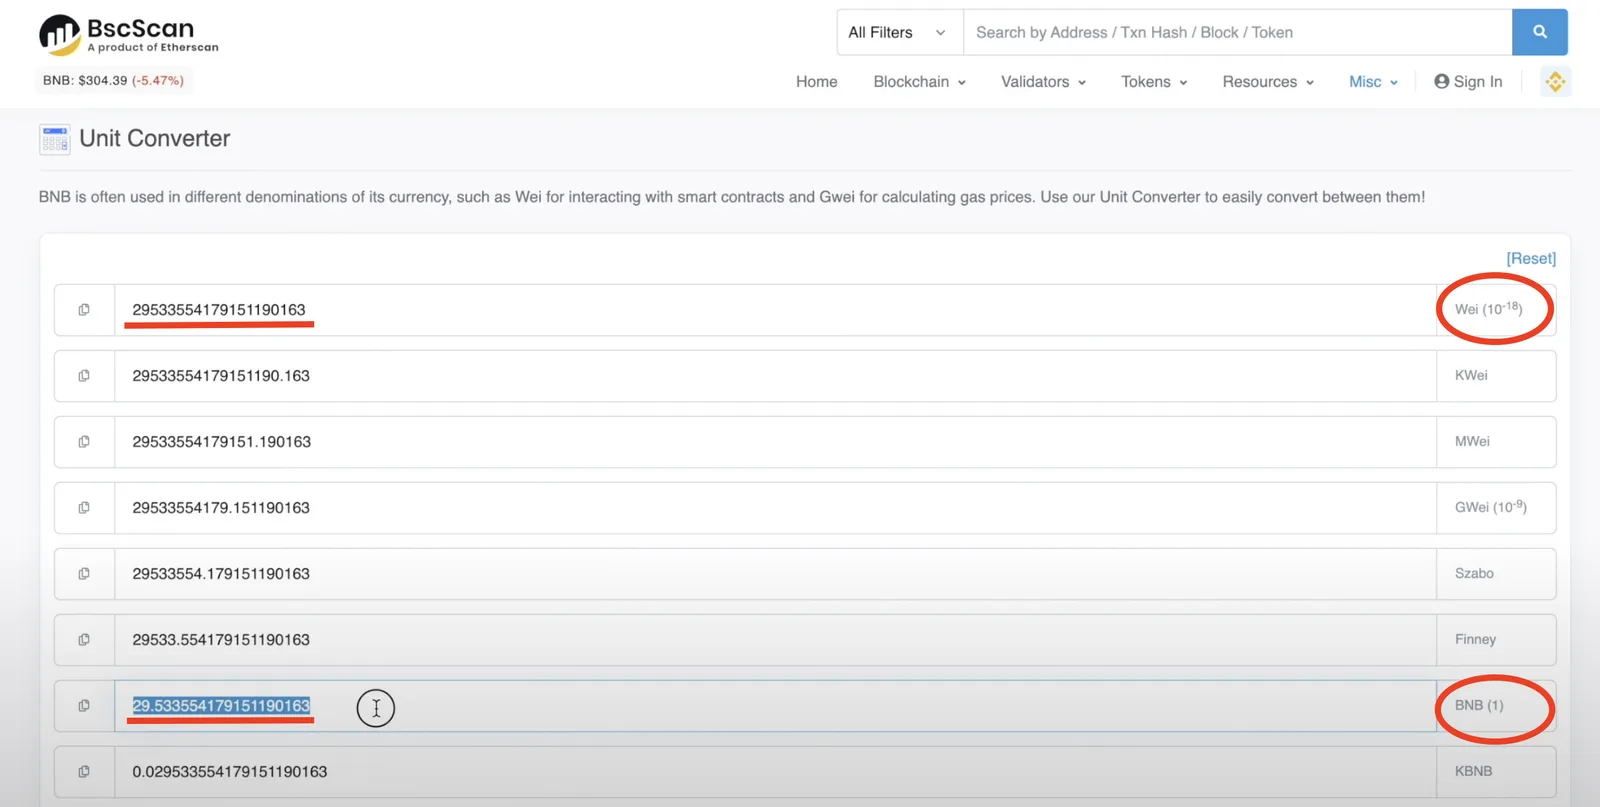Click the Unit Converter calculator icon
The height and width of the screenshot is (807, 1600).
[55, 139]
